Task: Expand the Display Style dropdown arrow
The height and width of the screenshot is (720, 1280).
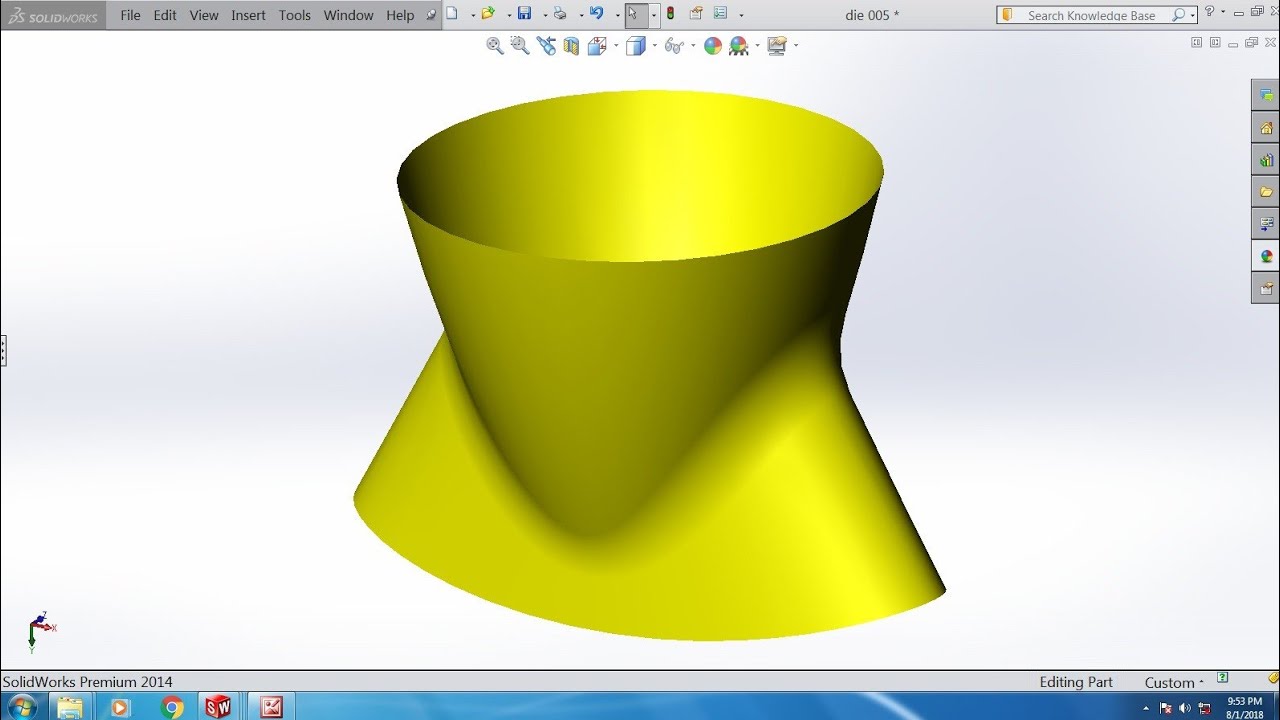Action: click(654, 46)
